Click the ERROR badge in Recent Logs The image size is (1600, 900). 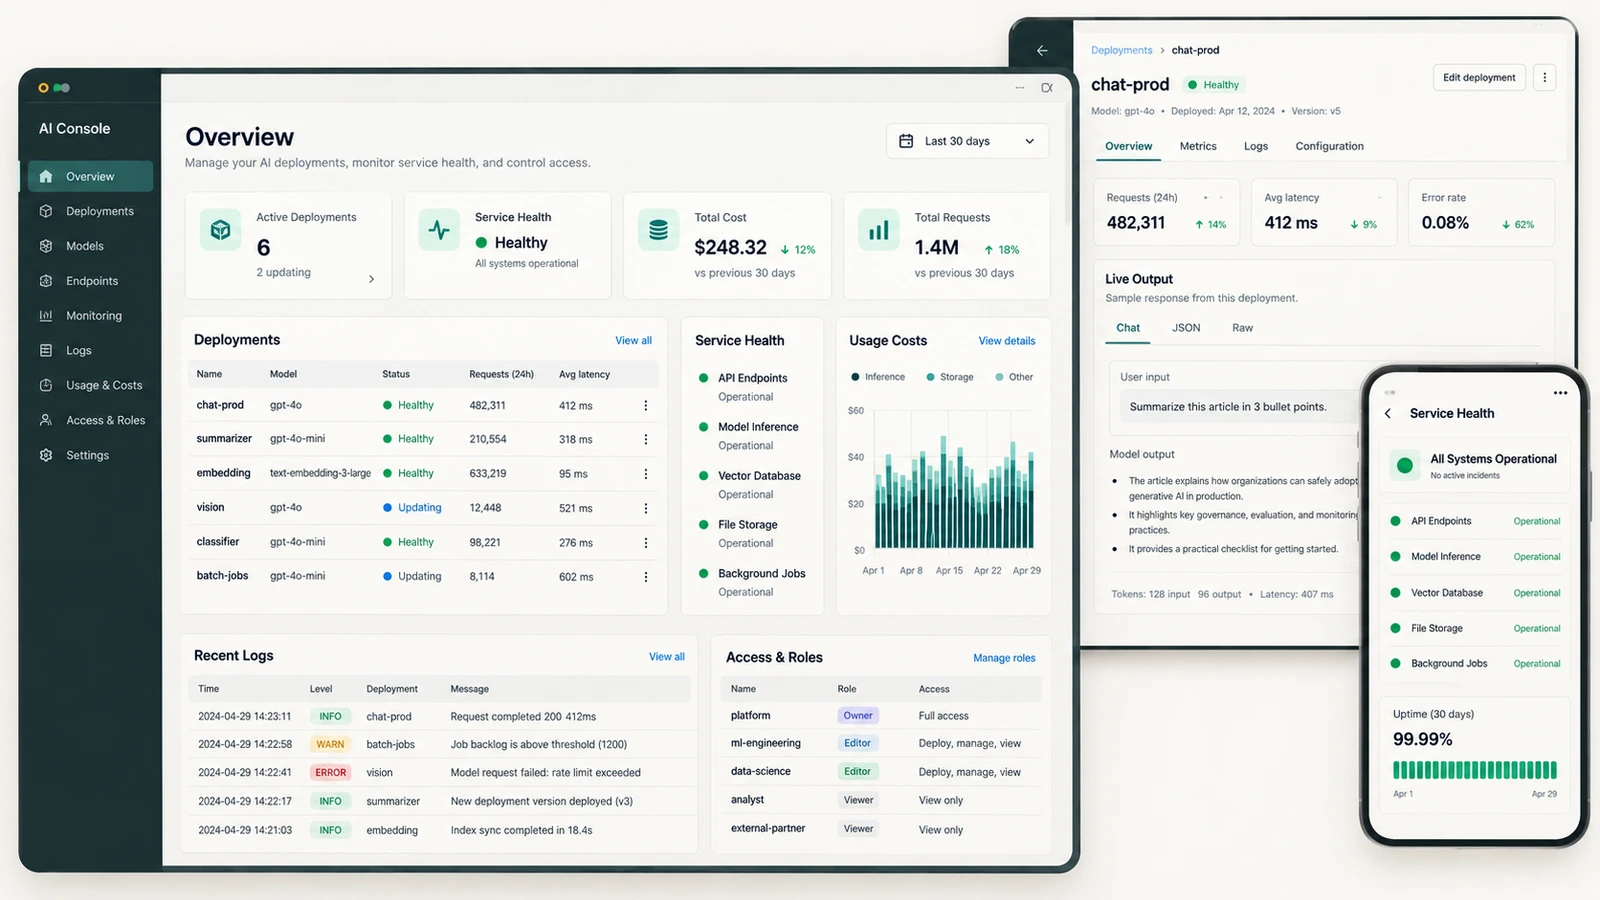(x=330, y=773)
